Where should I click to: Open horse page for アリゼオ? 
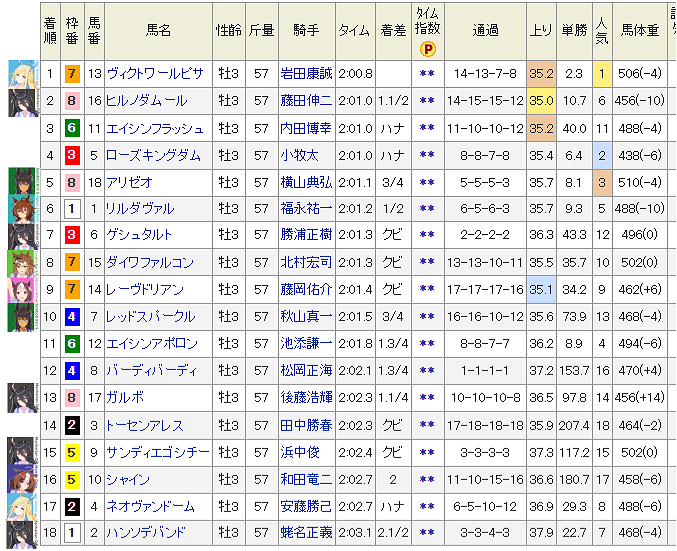[x=130, y=183]
